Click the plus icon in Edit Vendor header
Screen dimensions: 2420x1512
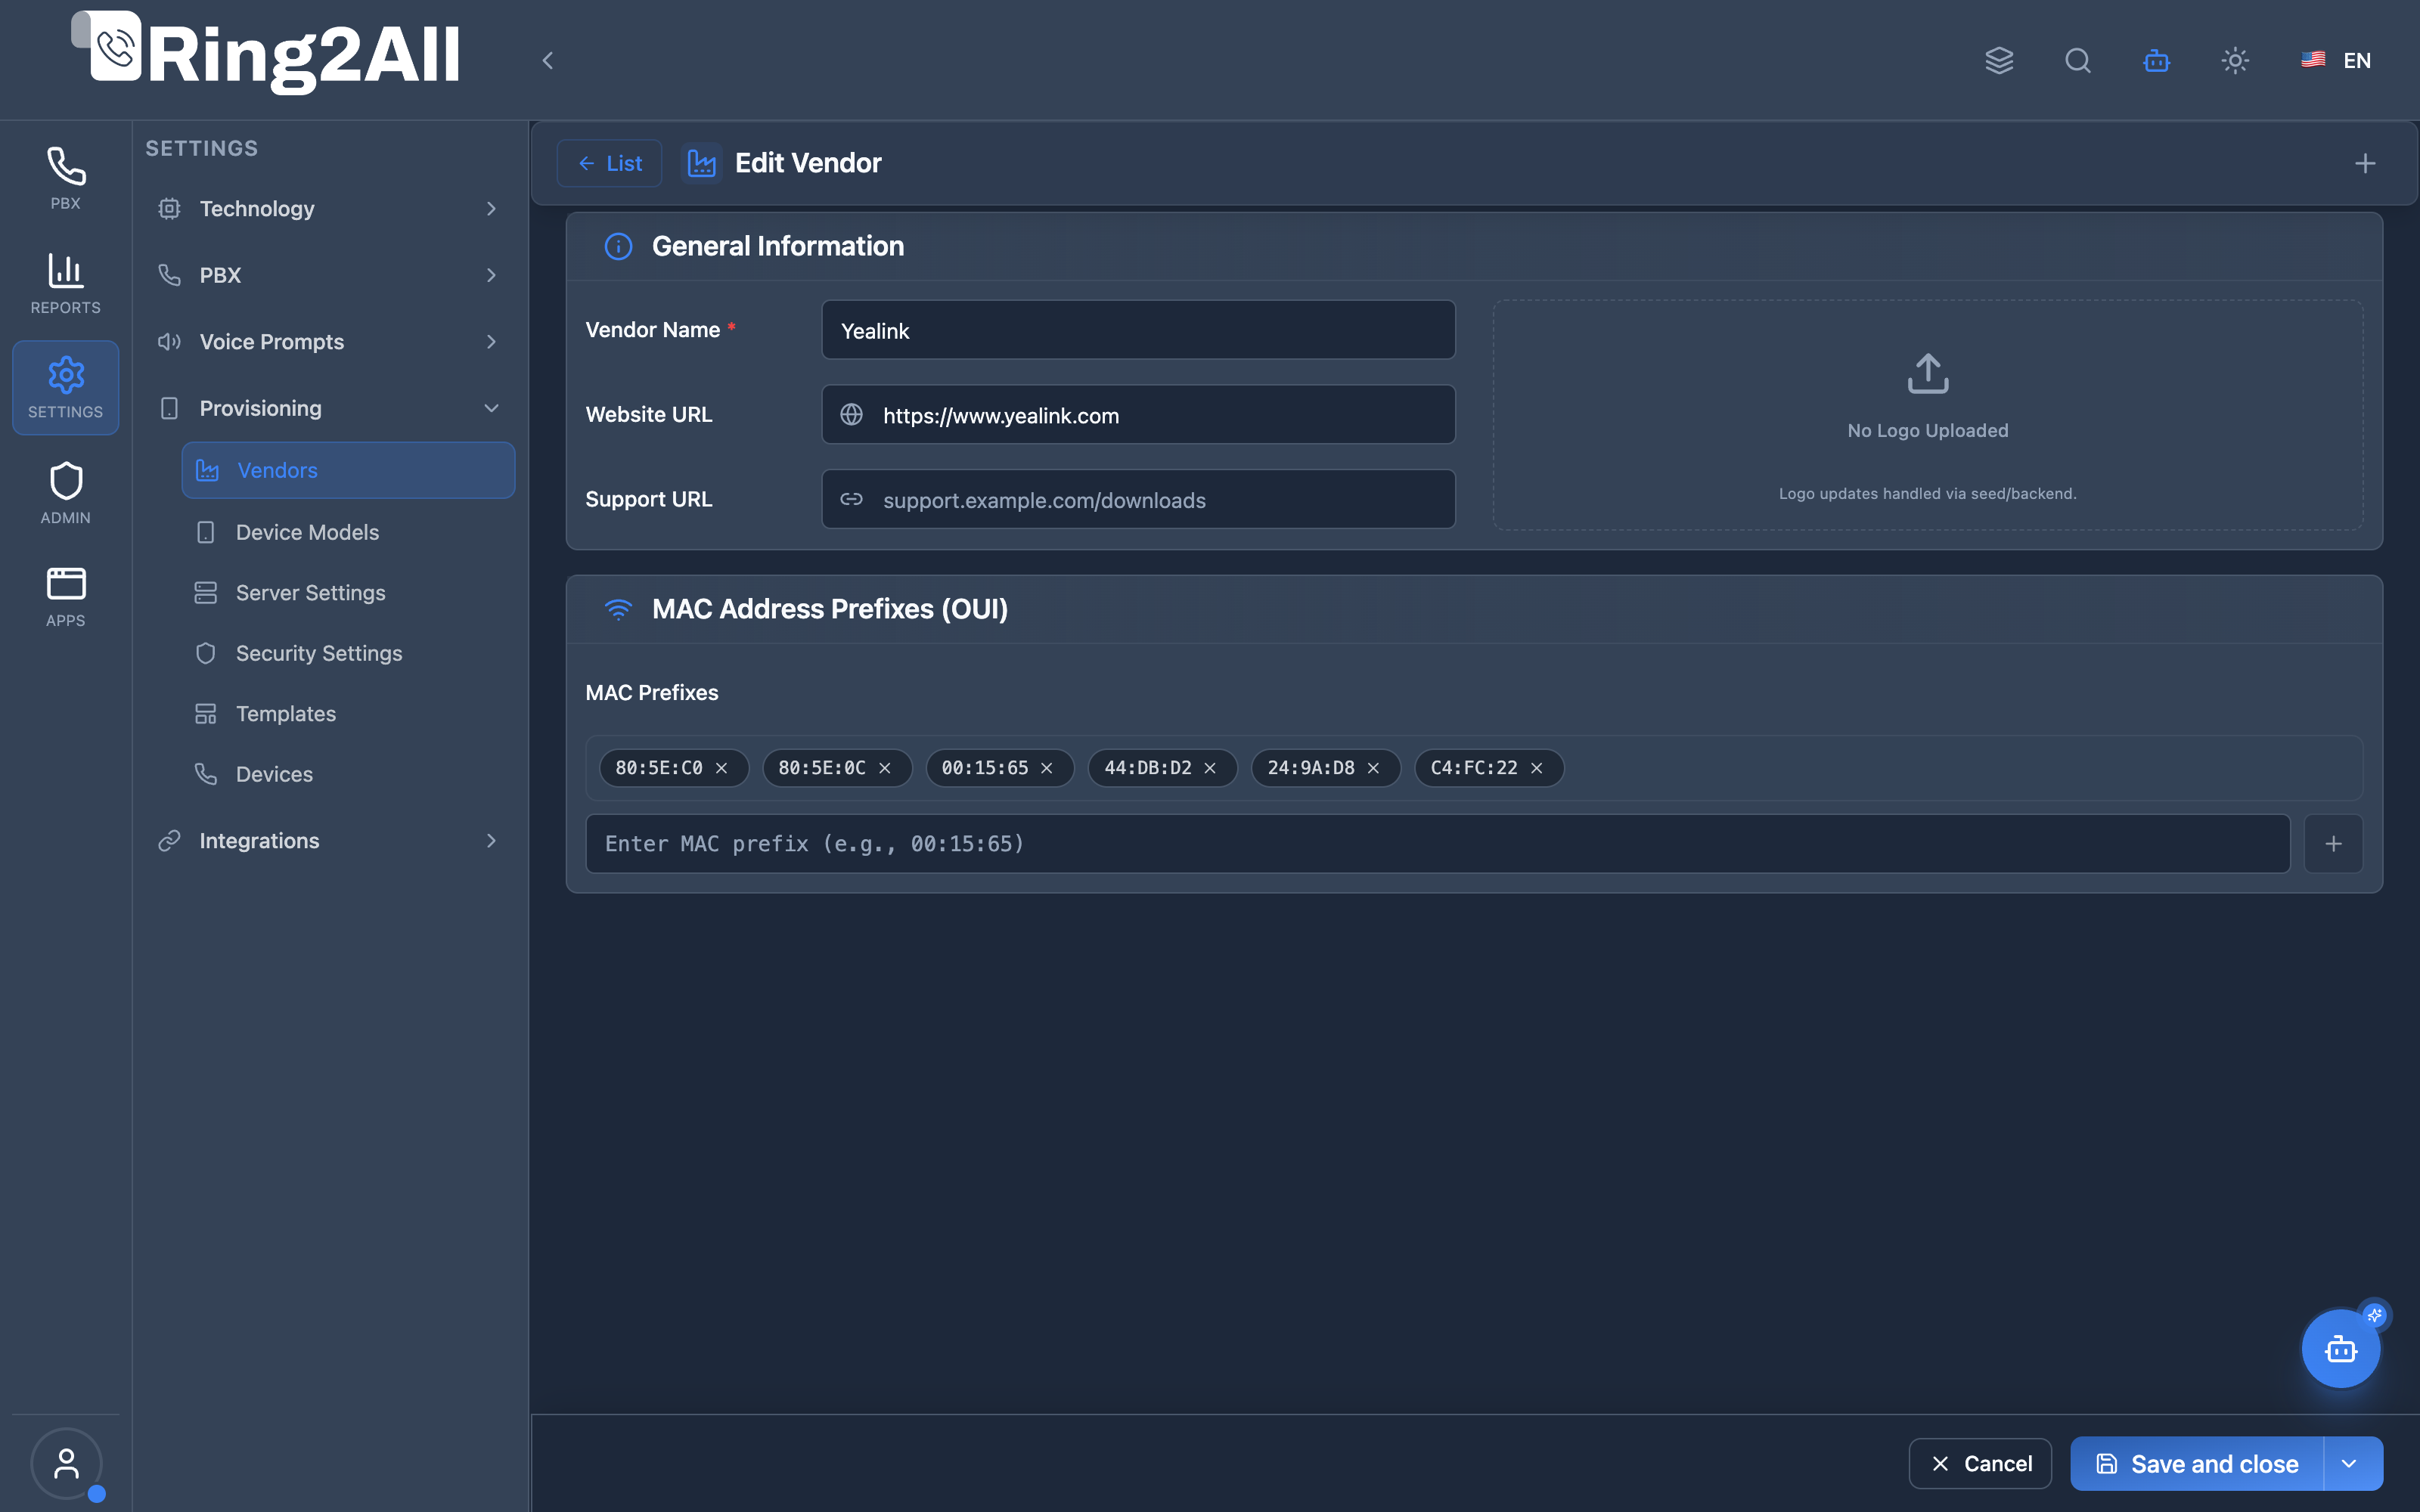click(x=2365, y=163)
